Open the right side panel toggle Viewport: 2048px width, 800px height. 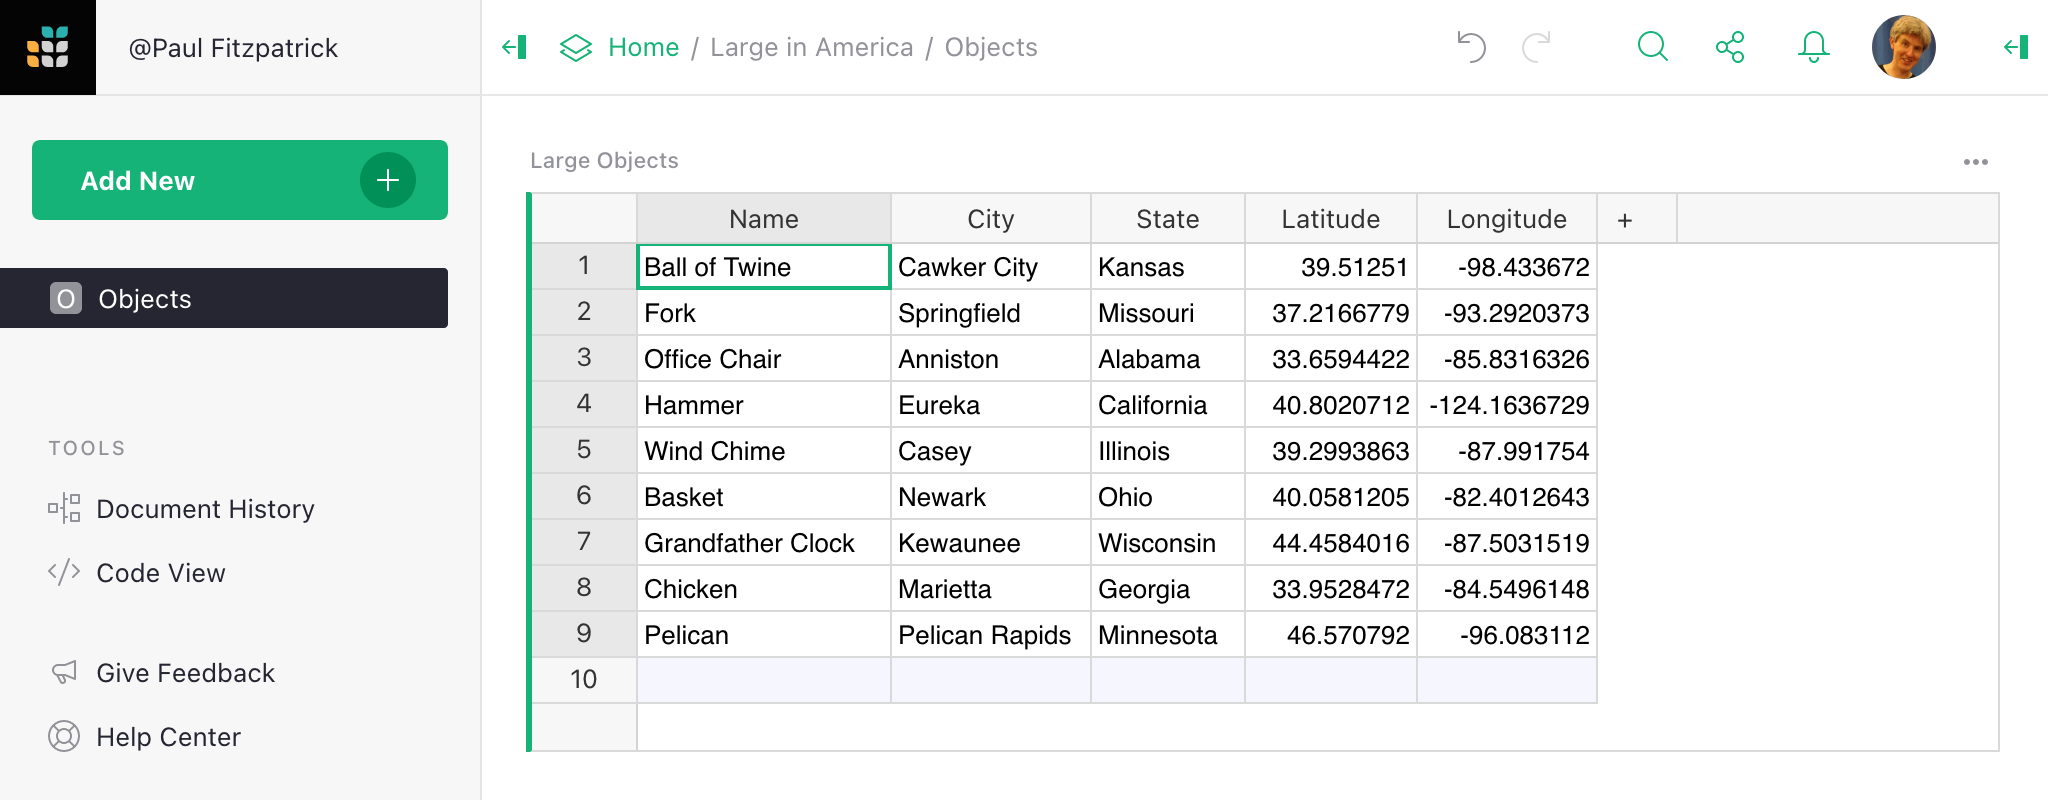pos(2016,47)
